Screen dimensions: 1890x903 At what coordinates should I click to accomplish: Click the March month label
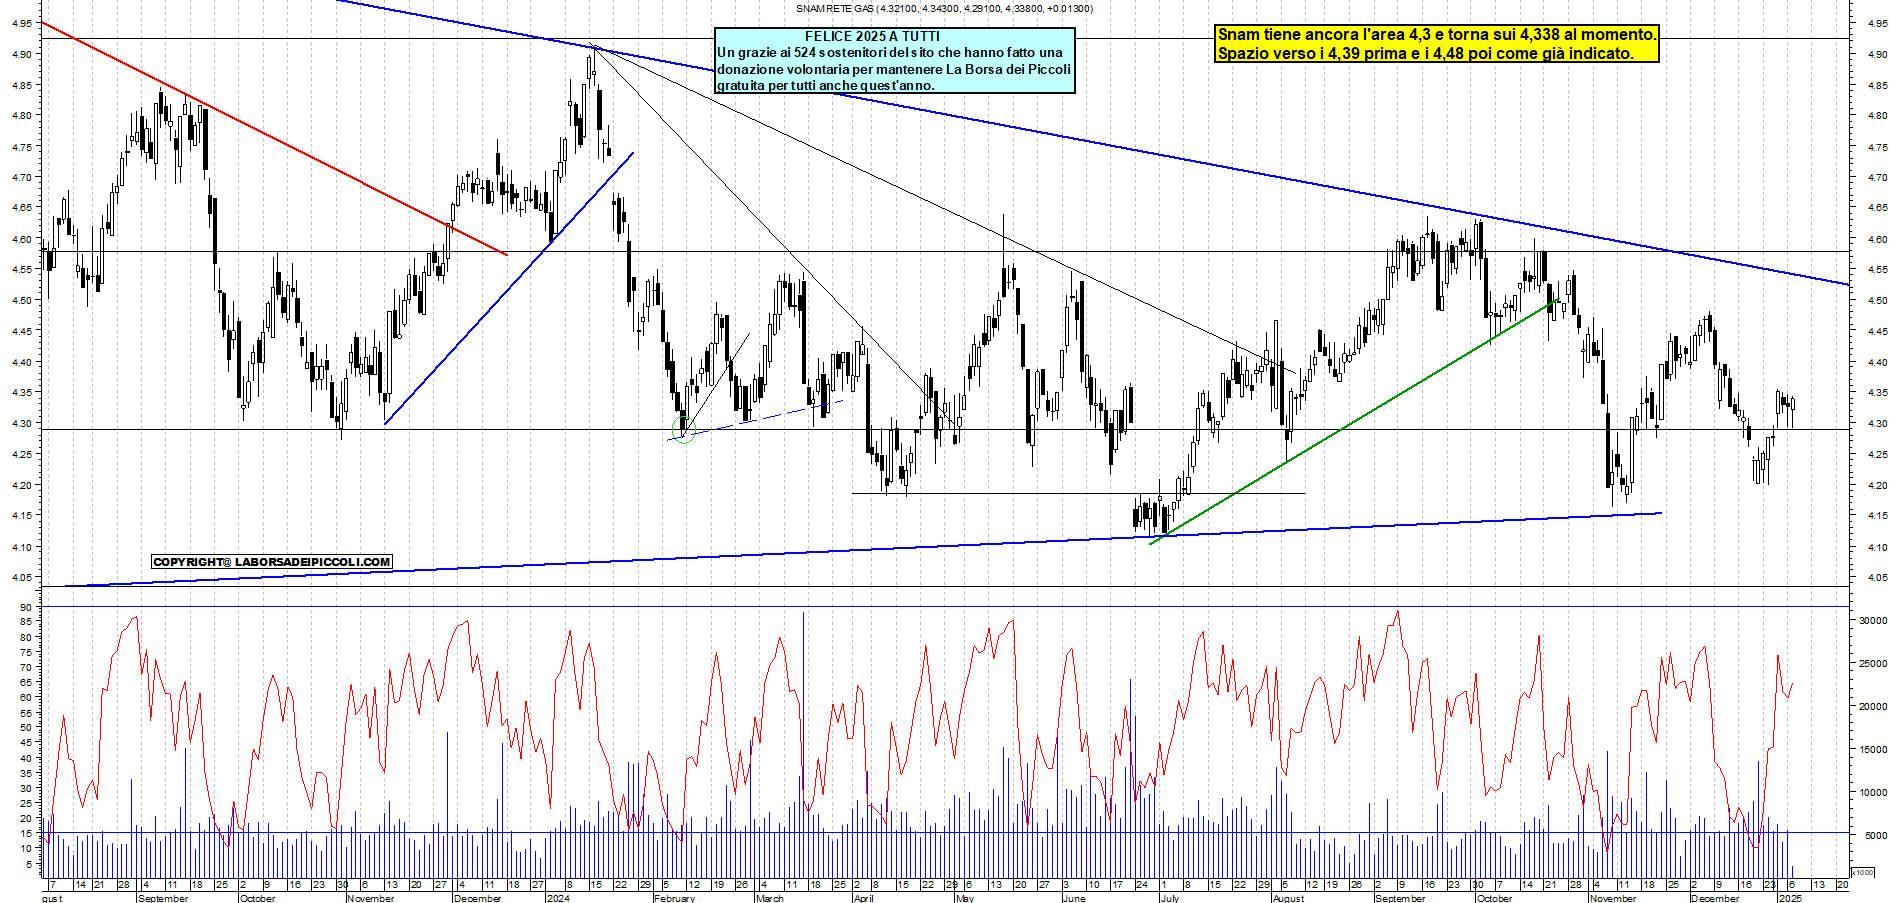pos(770,898)
